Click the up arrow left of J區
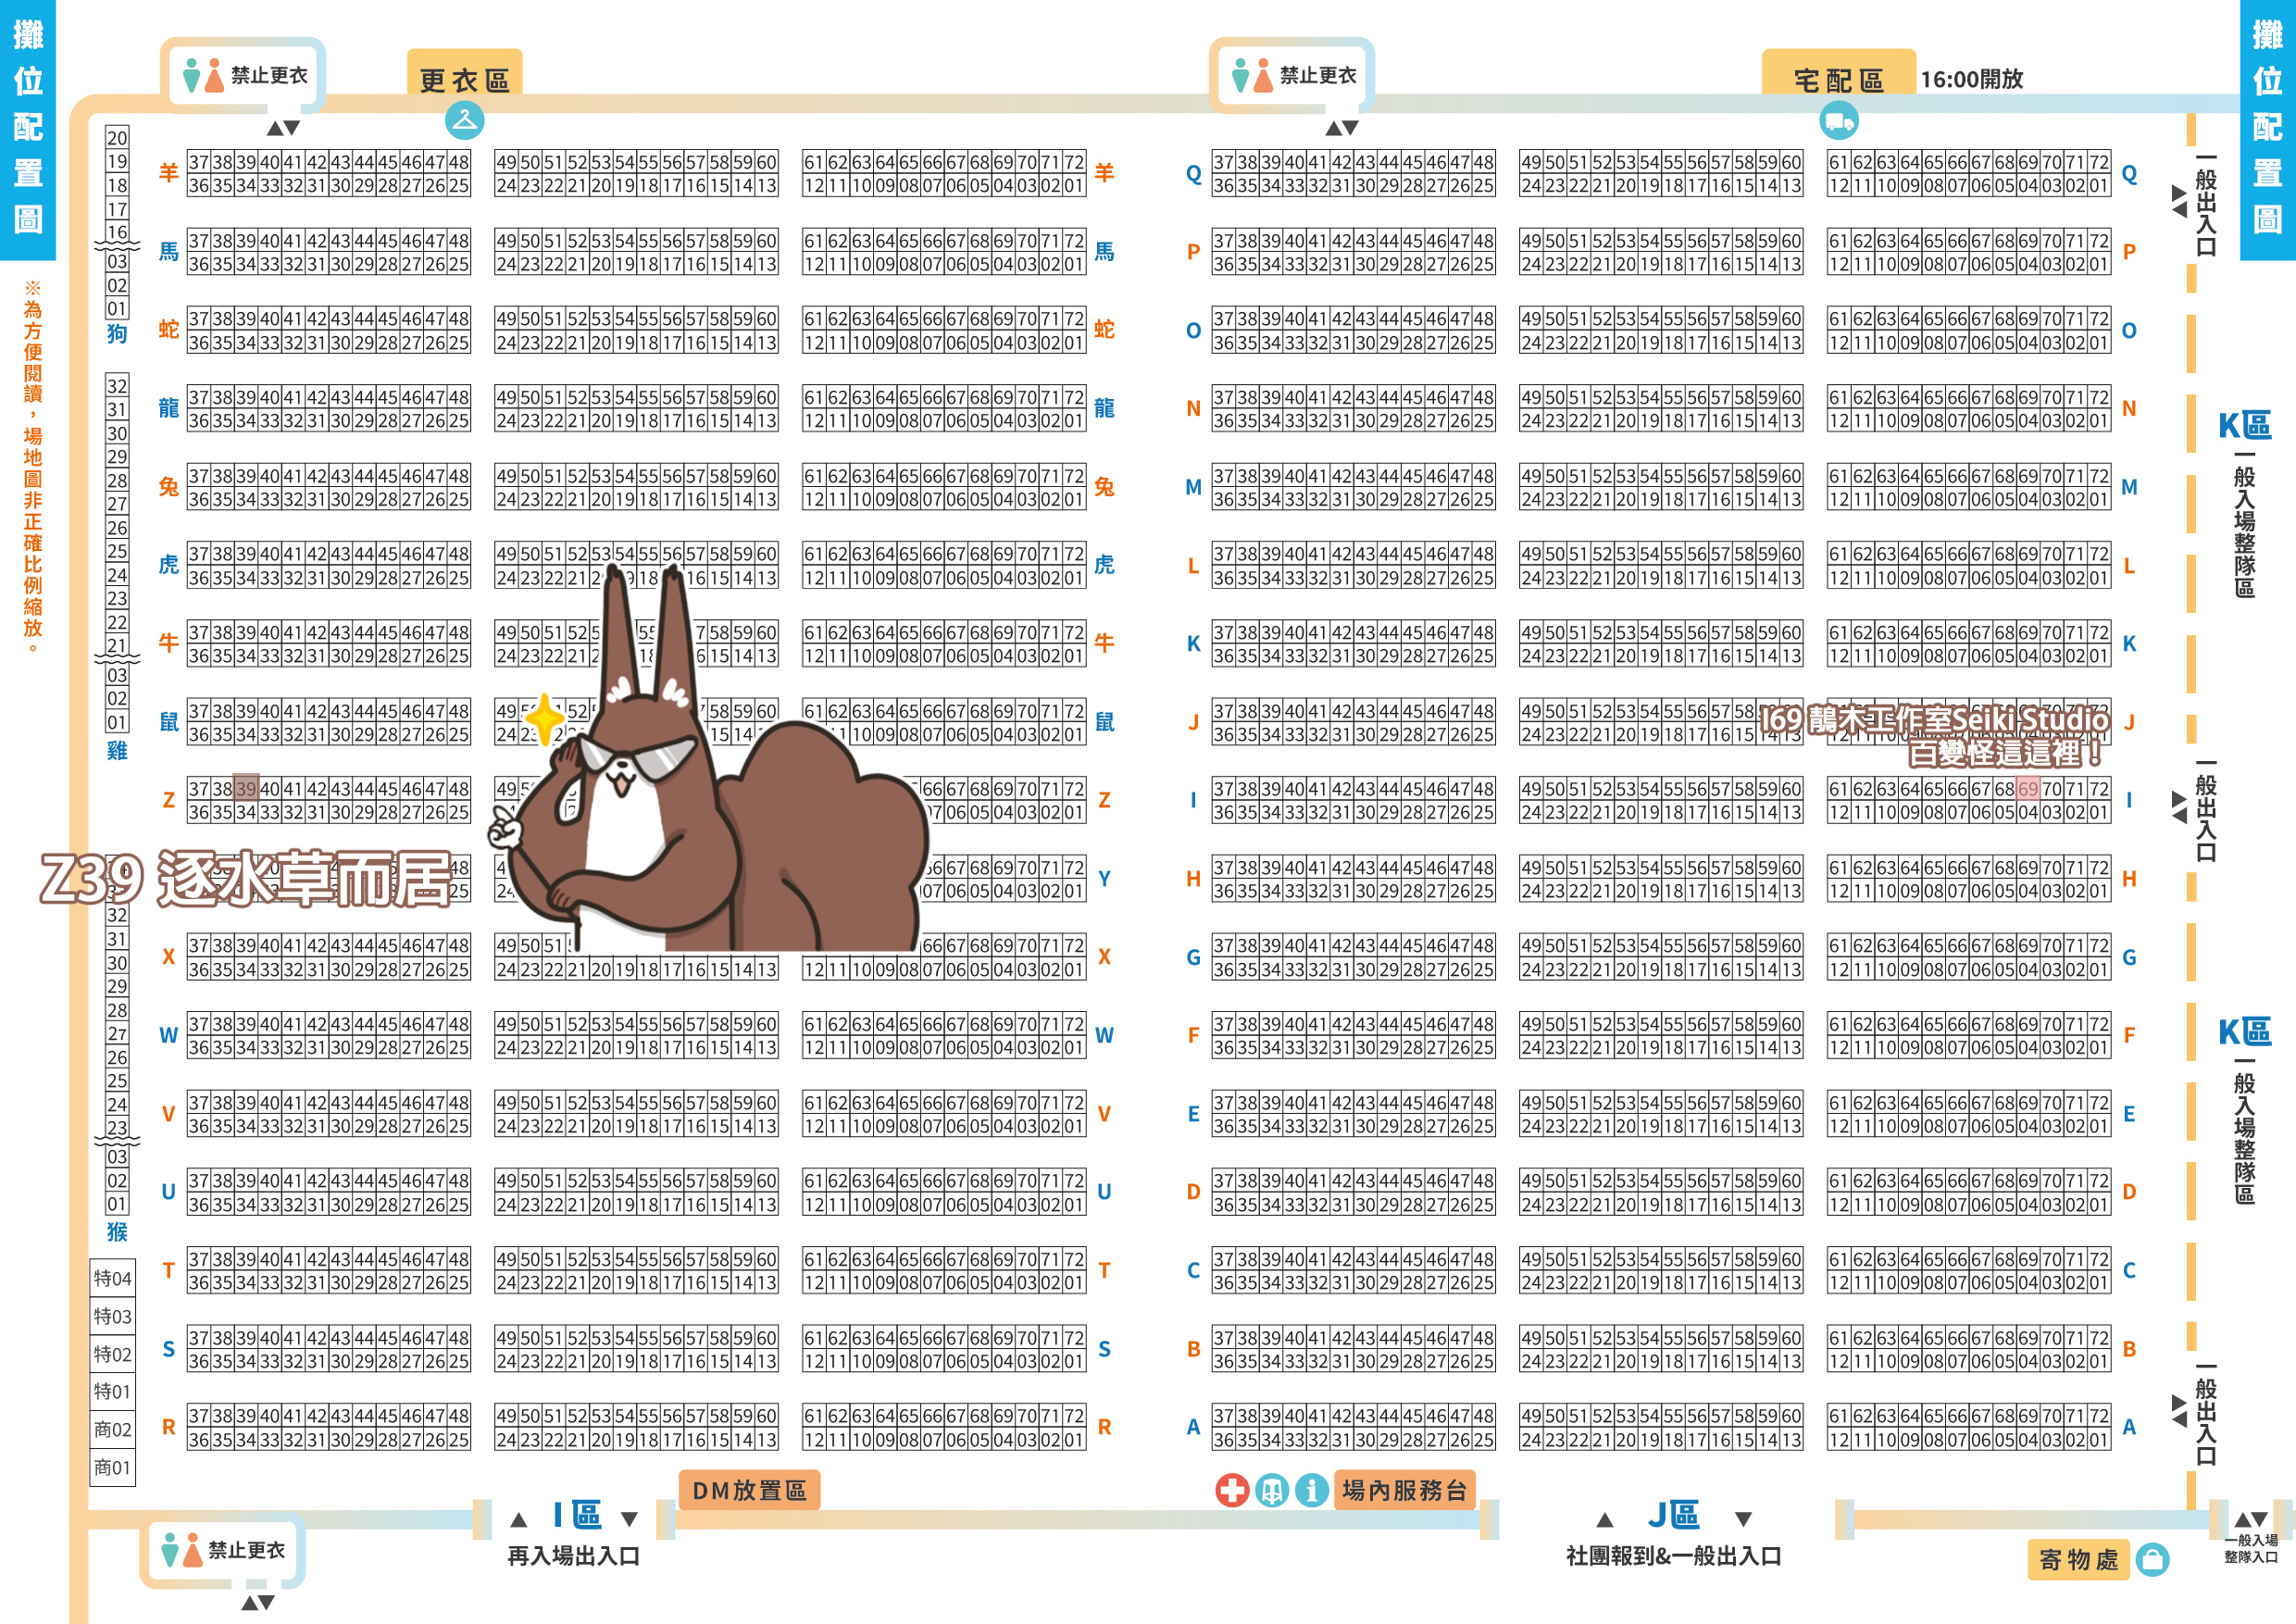 tap(1605, 1519)
